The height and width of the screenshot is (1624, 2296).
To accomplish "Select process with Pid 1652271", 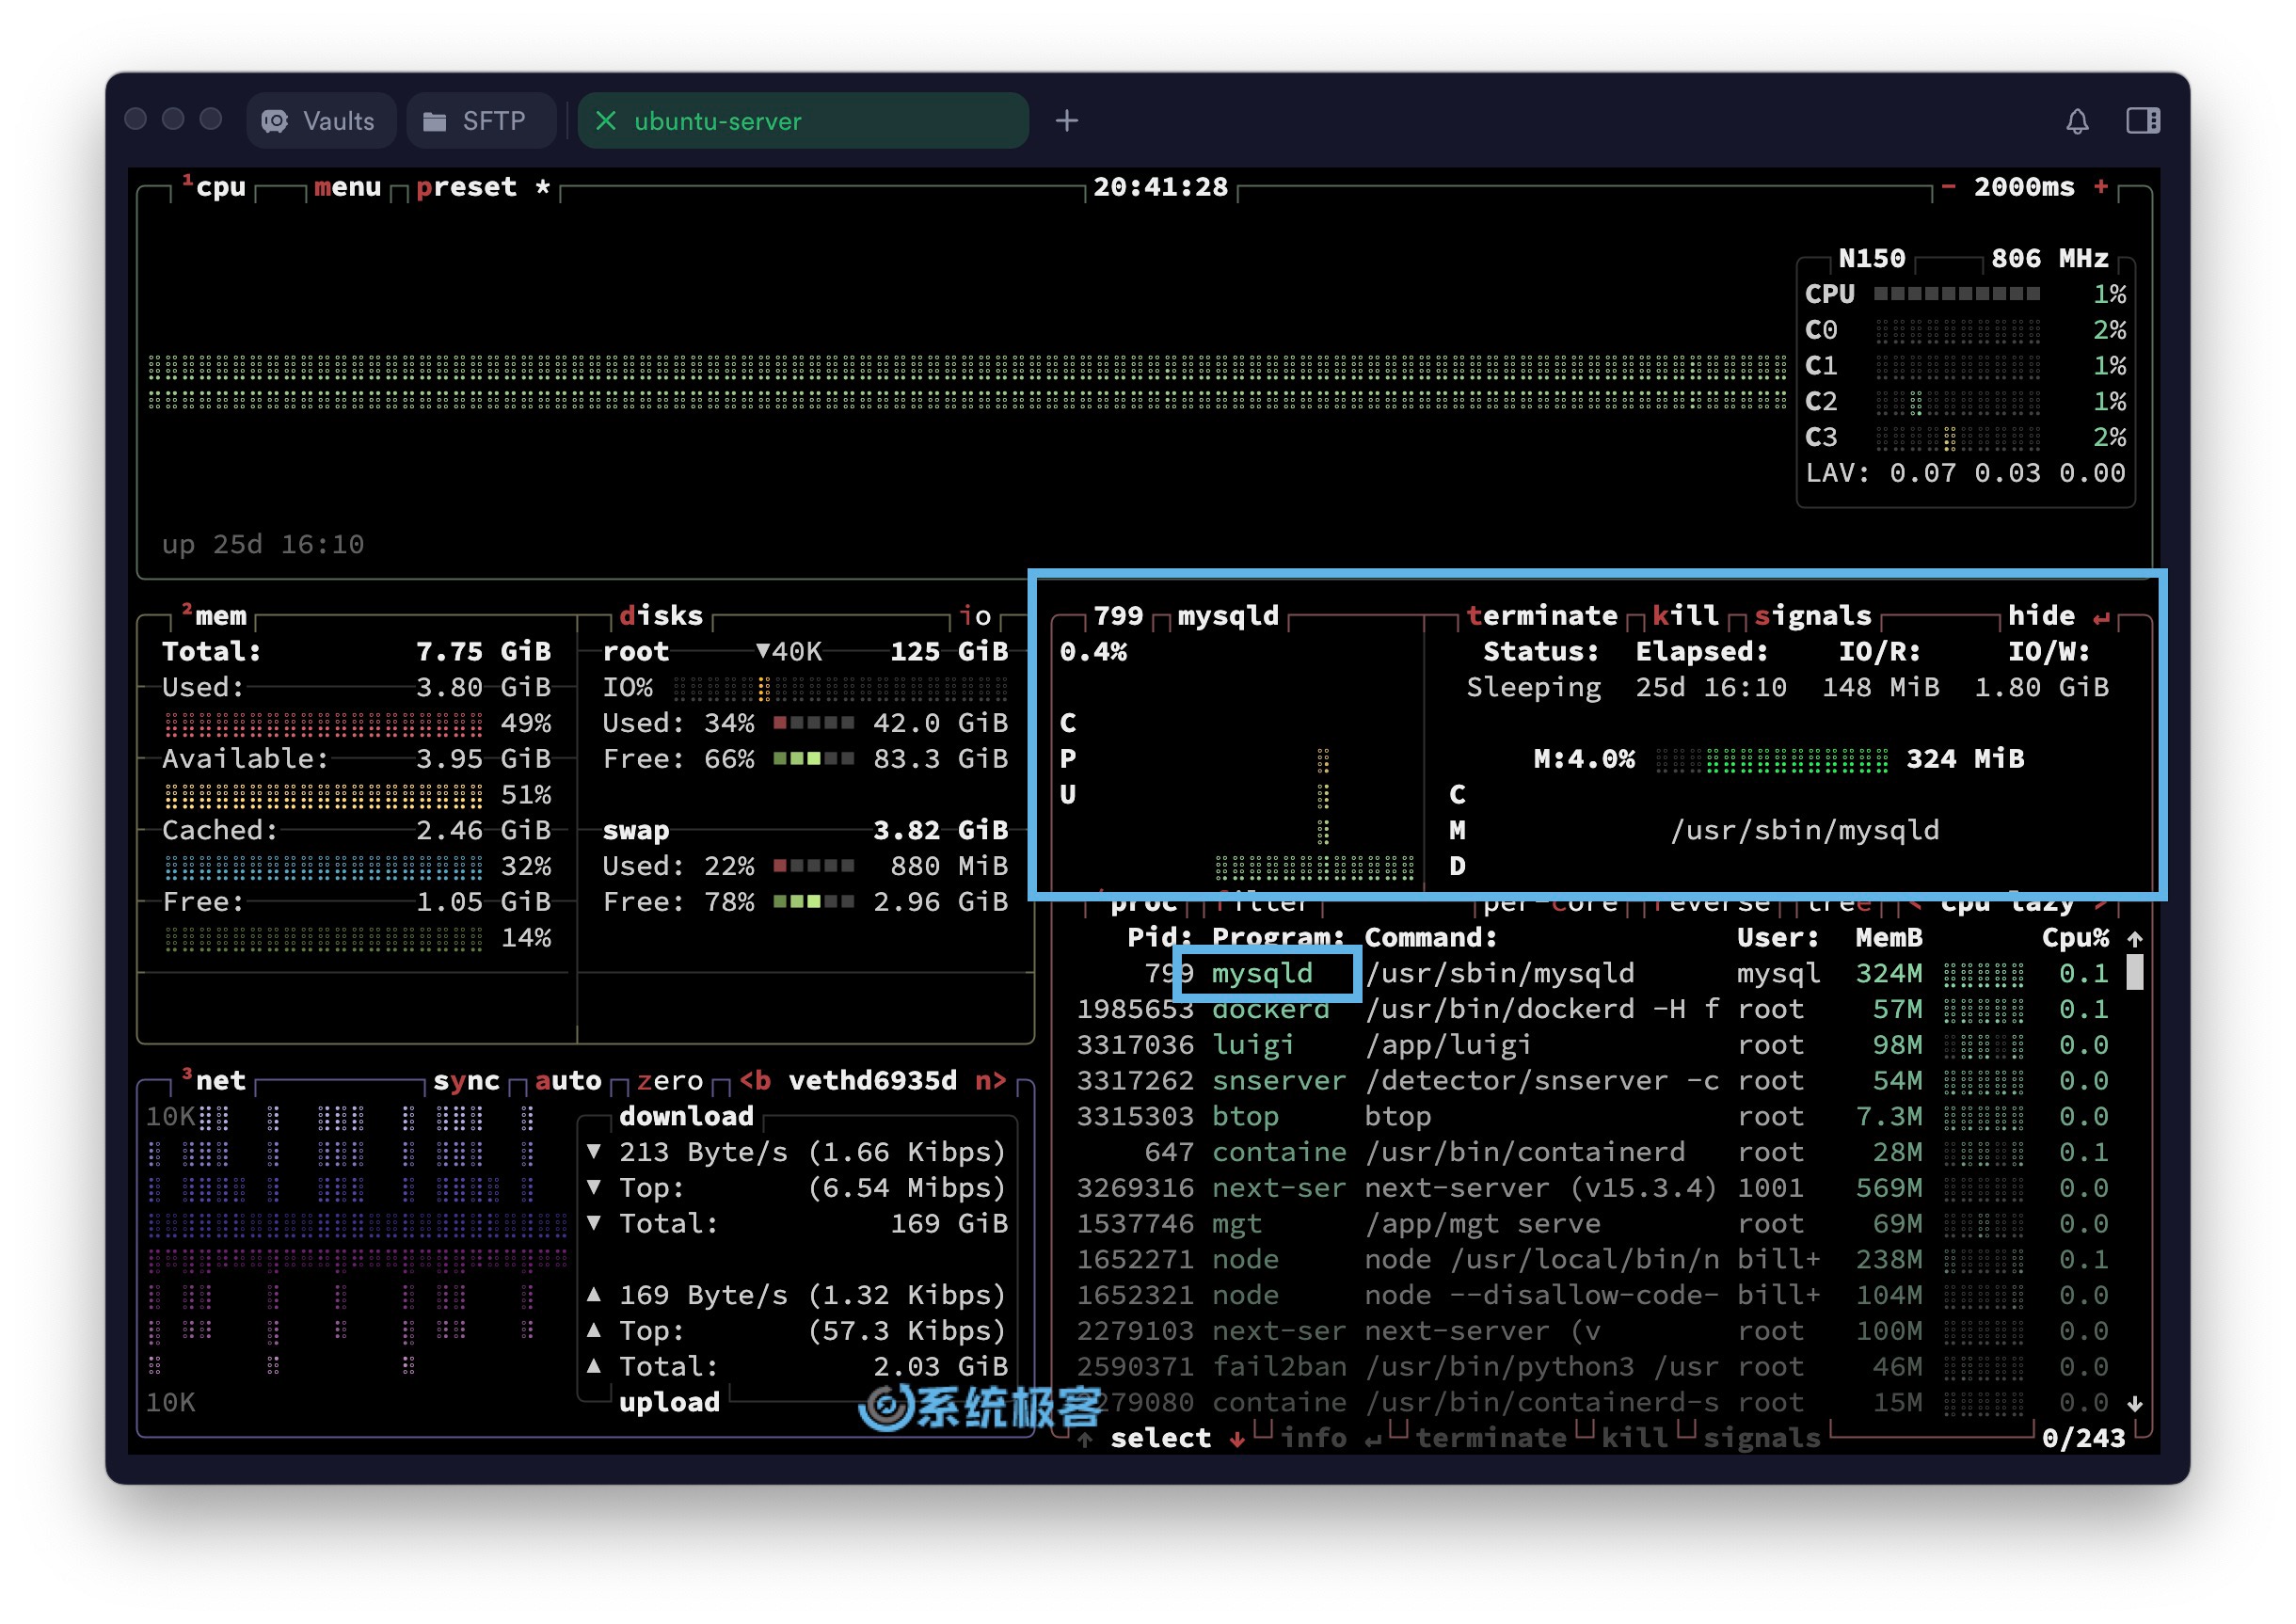I will pos(1593,1259).
